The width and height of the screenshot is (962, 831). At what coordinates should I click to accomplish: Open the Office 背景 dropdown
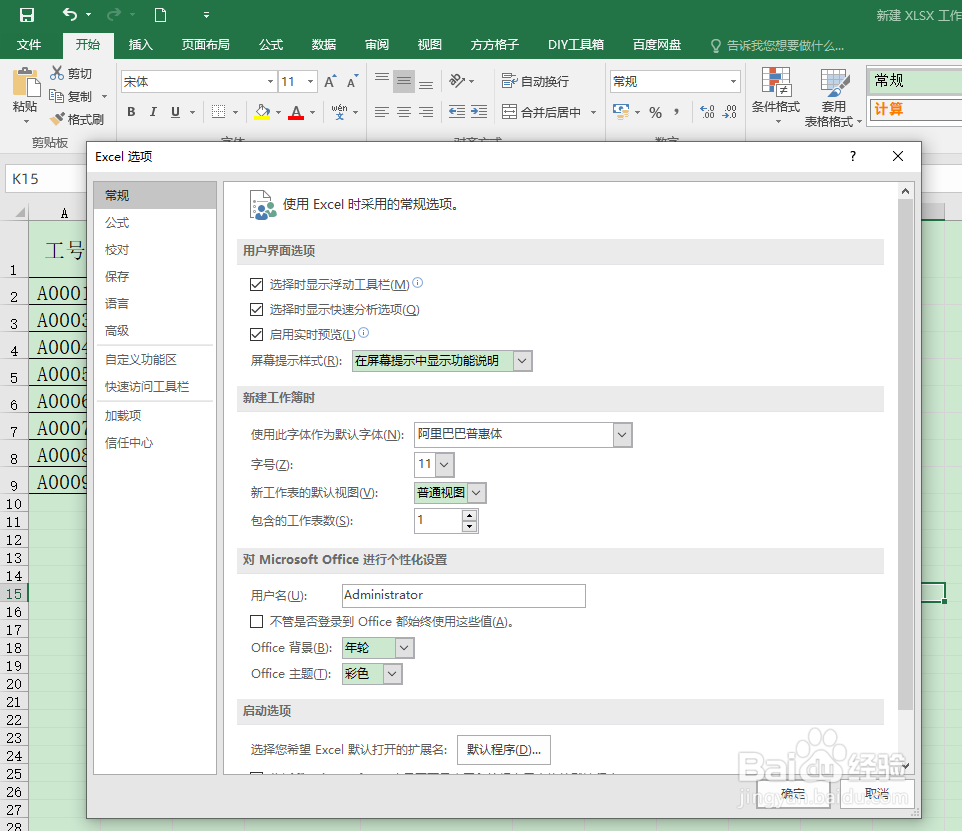[404, 648]
